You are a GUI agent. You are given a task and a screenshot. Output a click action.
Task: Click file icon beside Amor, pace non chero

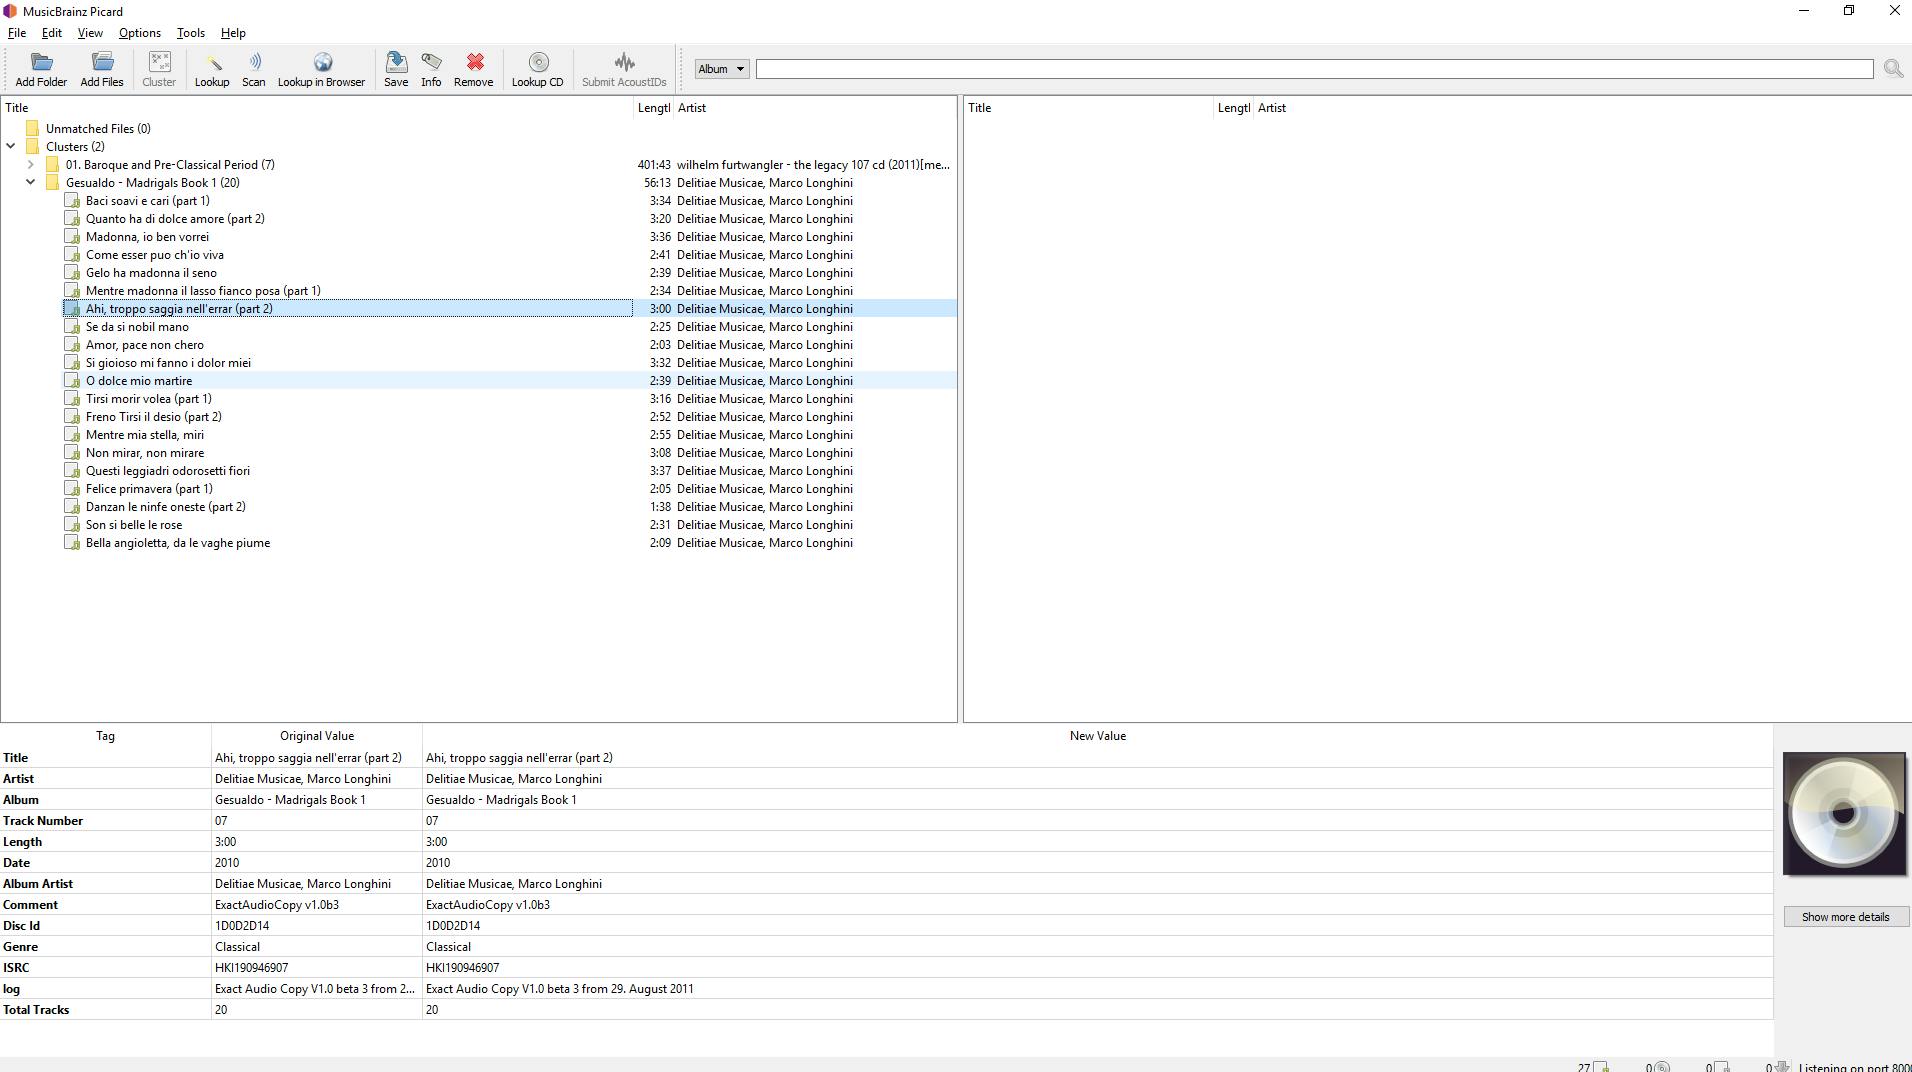click(x=72, y=344)
